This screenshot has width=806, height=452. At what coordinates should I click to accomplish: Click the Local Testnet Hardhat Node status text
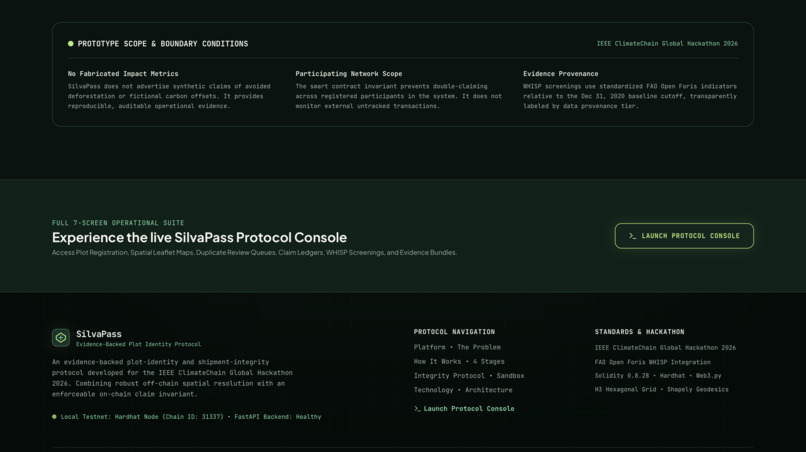click(x=191, y=417)
